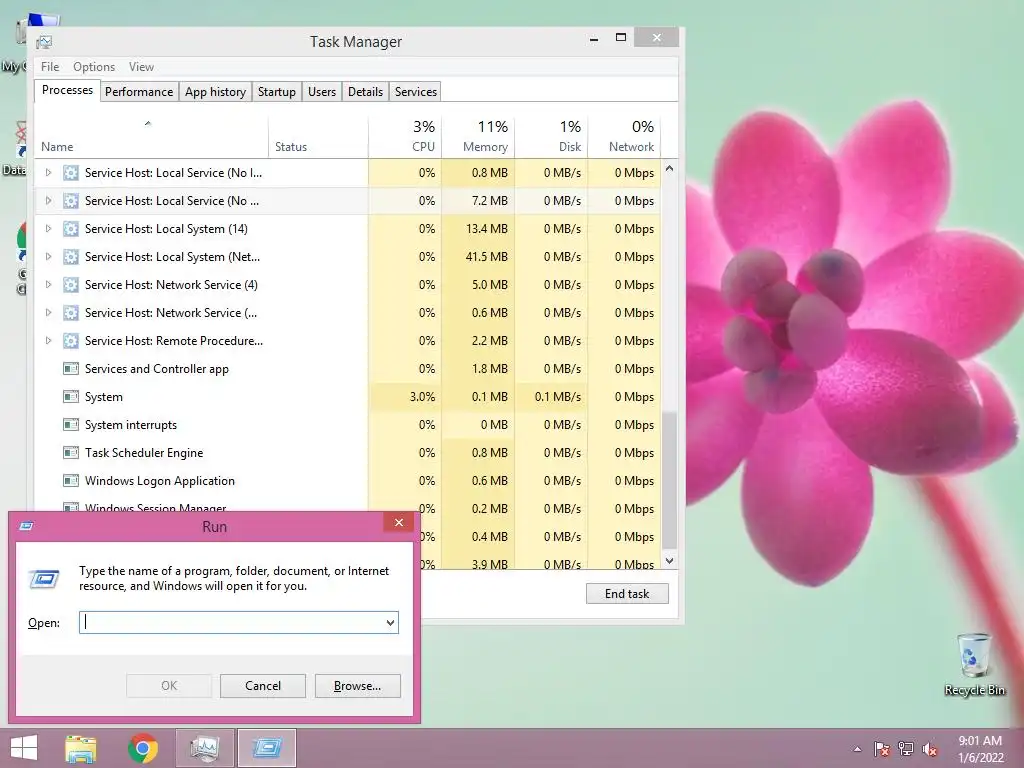
Task: Click the Run taskbar button
Action: tap(266, 748)
